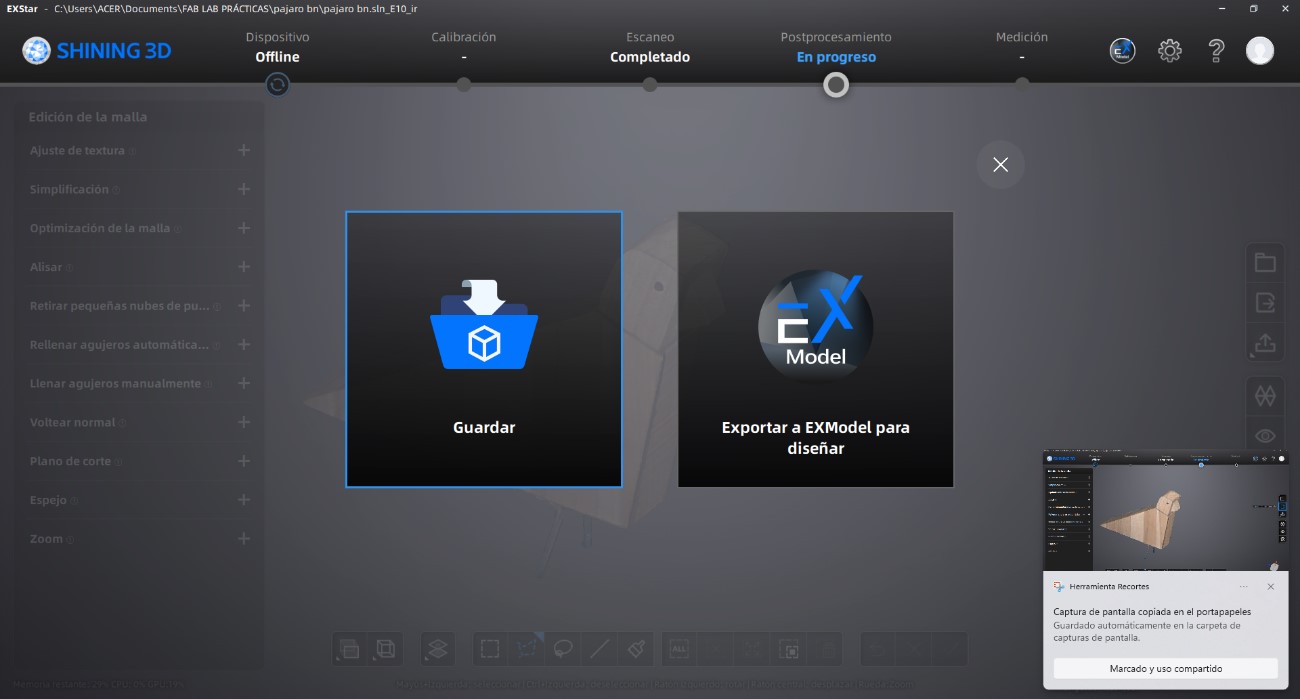
Task: Select the brush selection tool
Action: click(x=636, y=649)
